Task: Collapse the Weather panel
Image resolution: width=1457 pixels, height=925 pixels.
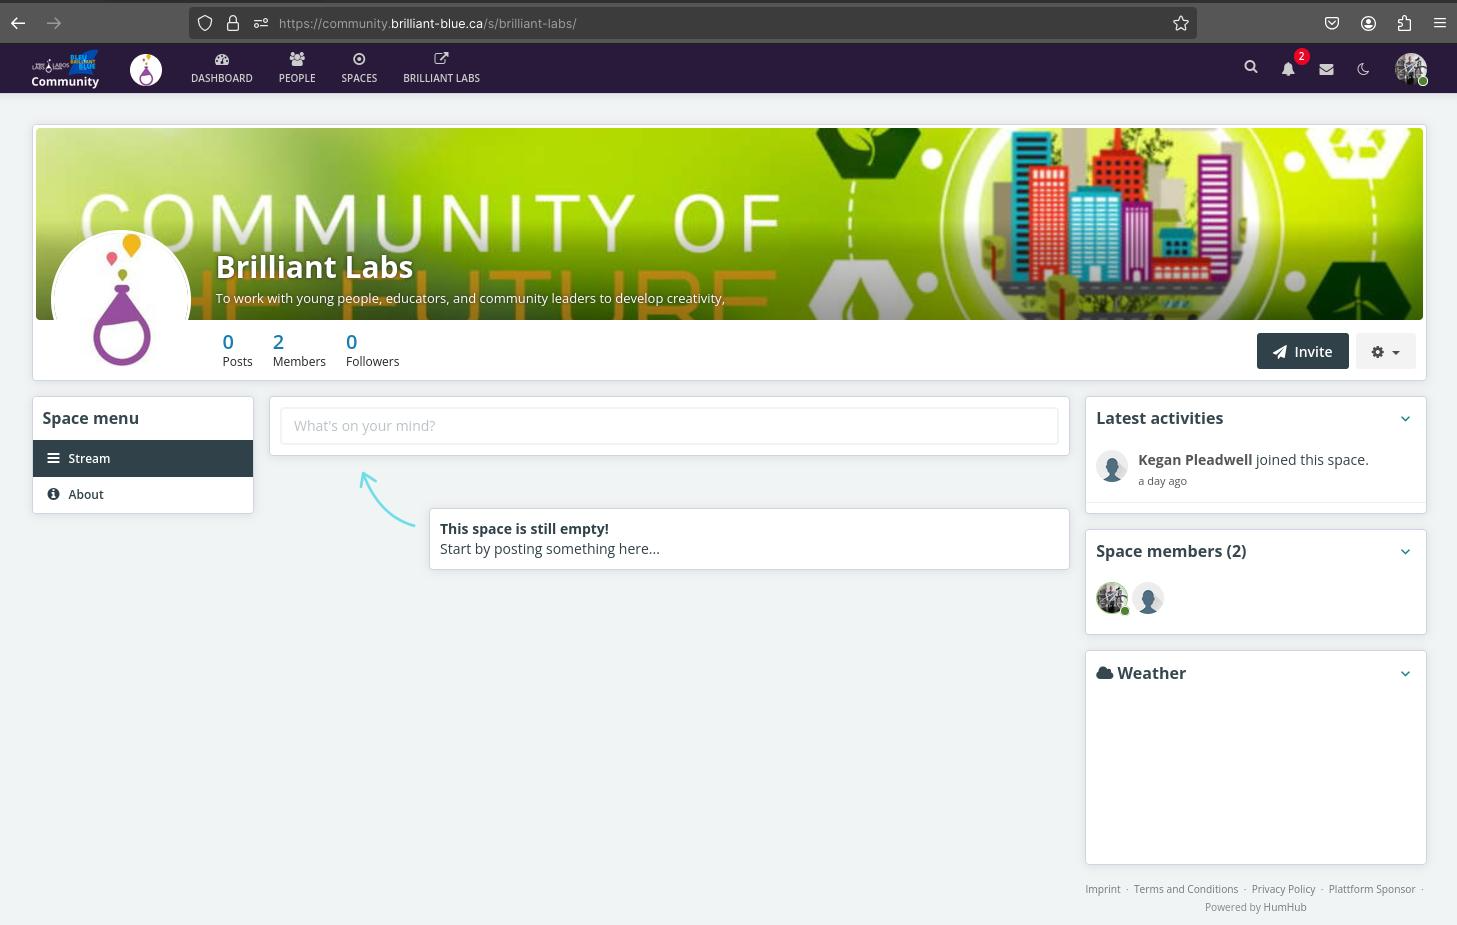Action: [1405, 674]
